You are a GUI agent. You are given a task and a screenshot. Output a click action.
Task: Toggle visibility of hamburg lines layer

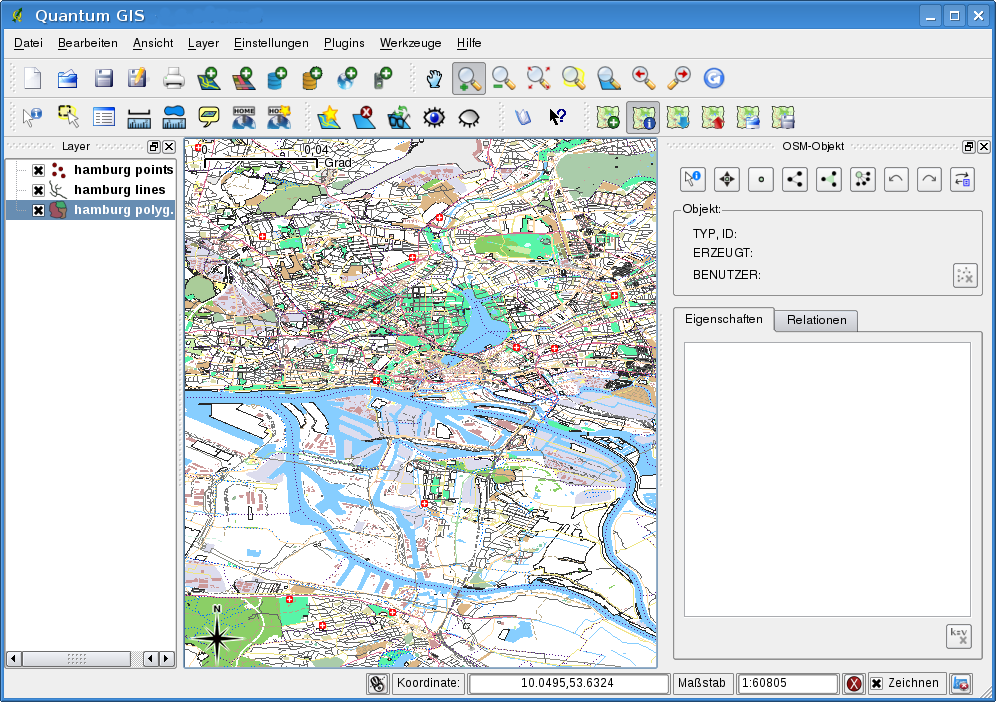click(38, 190)
